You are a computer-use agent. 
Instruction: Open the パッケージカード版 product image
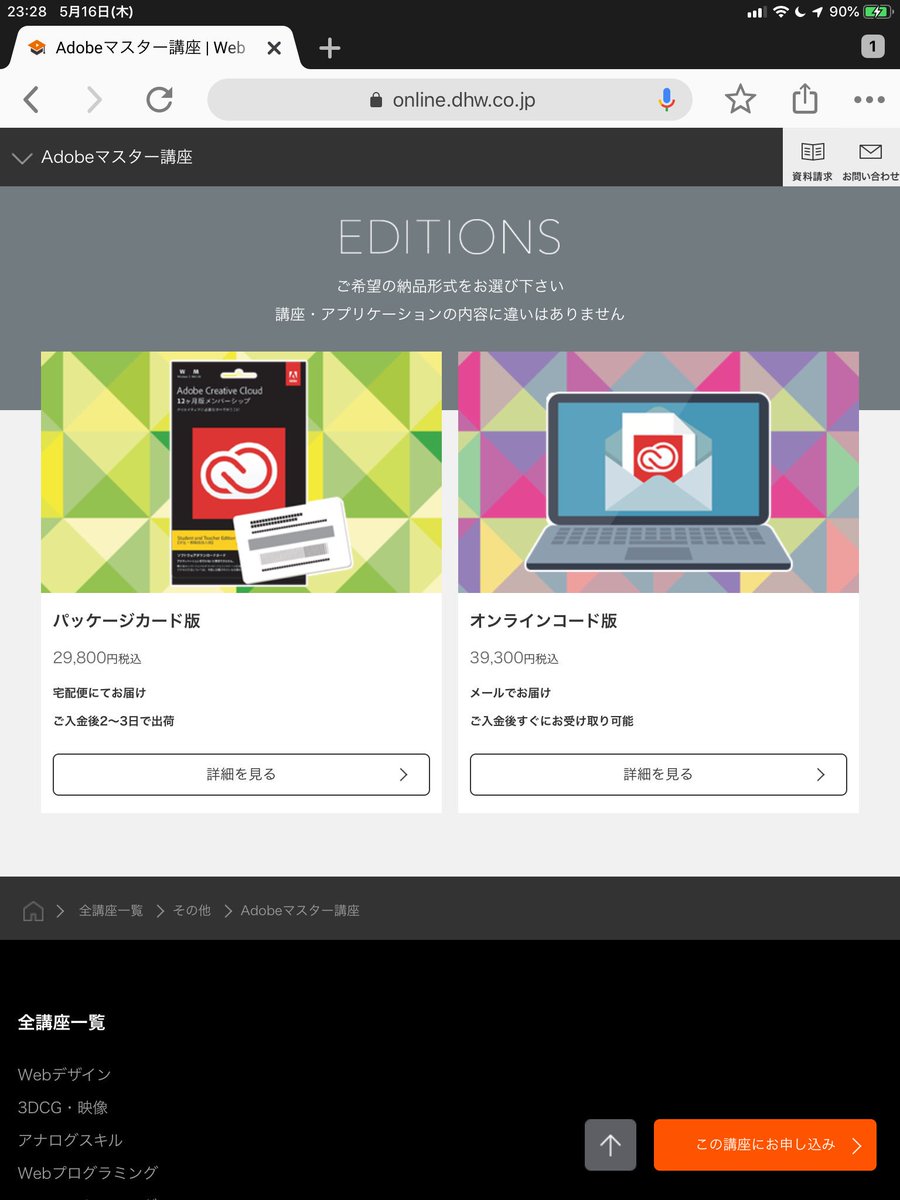click(x=241, y=472)
